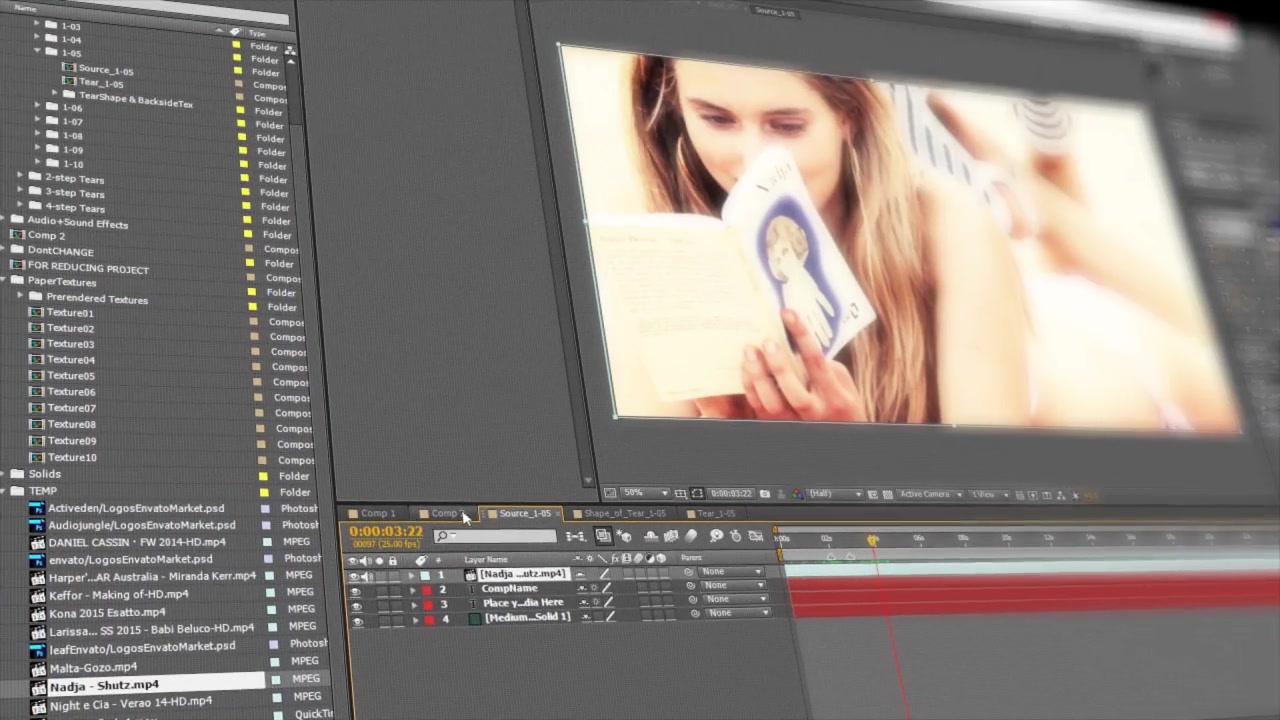Click Always Preview This View icon
The height and width of the screenshot is (720, 1280).
coord(610,494)
